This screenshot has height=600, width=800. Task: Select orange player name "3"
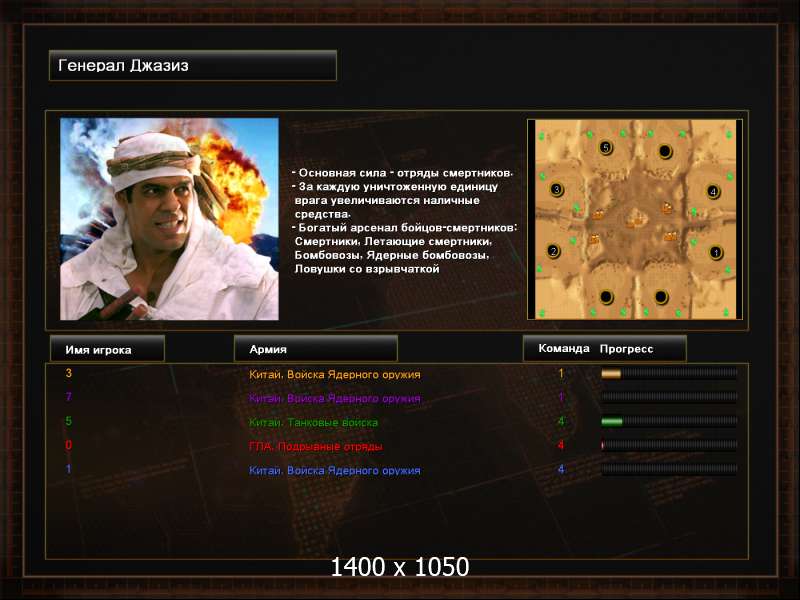click(69, 373)
